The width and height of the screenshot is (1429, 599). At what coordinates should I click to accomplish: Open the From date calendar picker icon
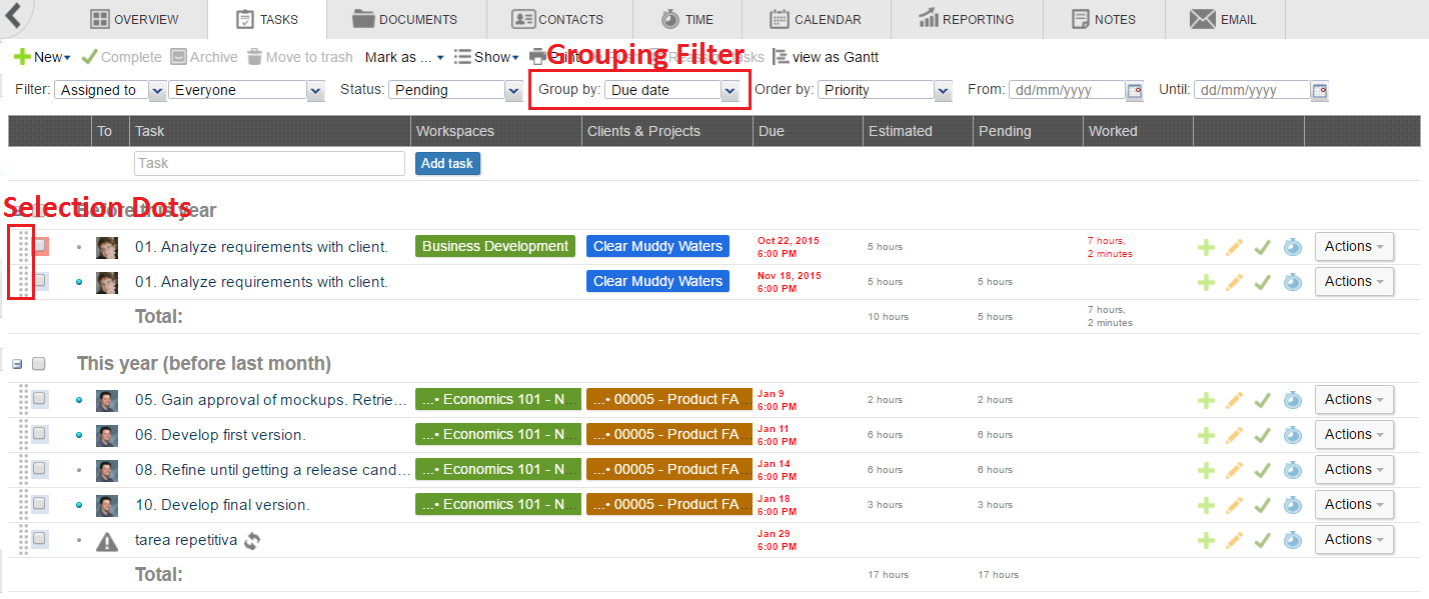(x=1134, y=91)
